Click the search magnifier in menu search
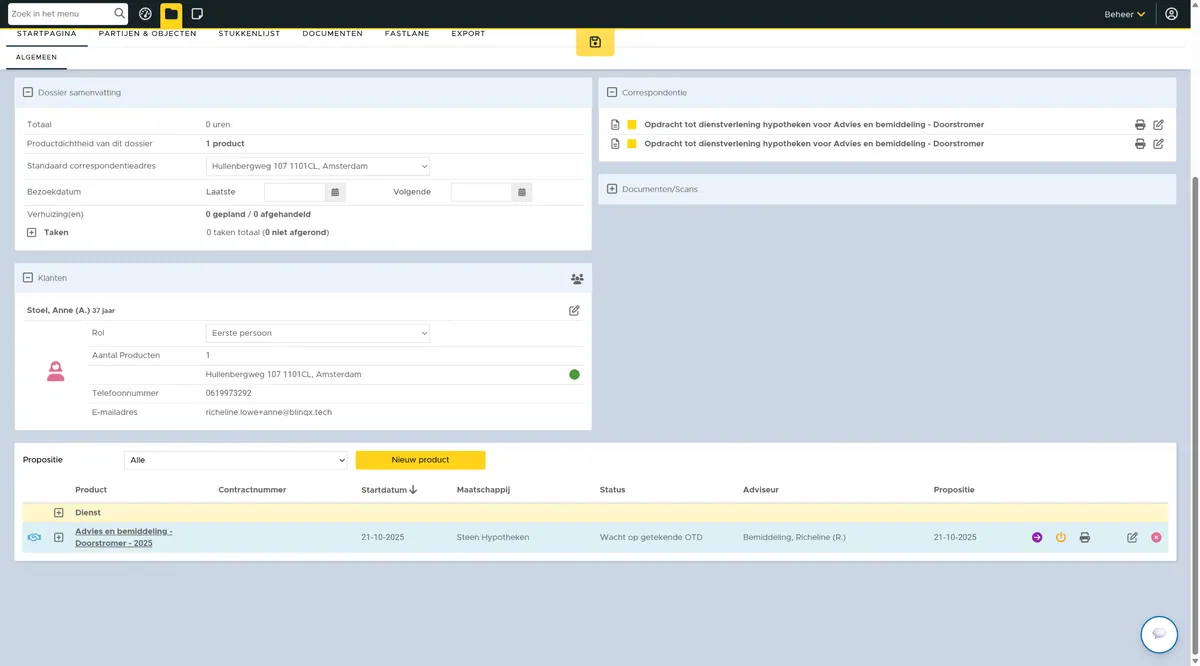The image size is (1200, 666). tap(120, 14)
